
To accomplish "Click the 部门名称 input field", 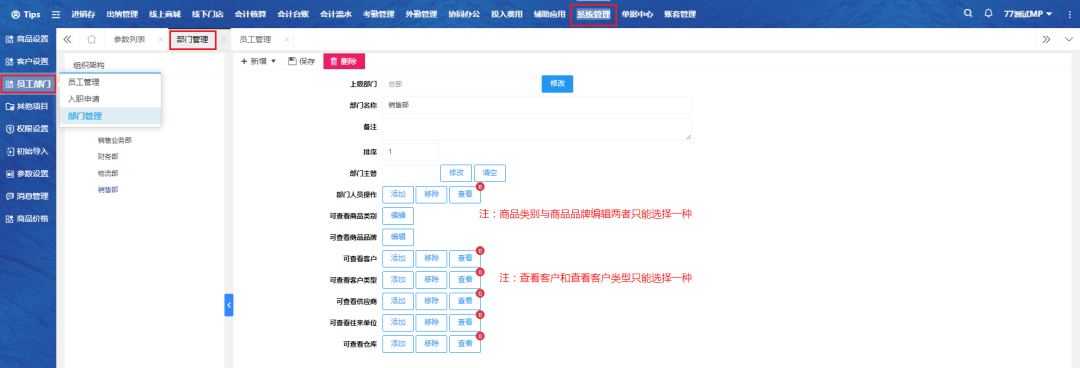I will [537, 105].
